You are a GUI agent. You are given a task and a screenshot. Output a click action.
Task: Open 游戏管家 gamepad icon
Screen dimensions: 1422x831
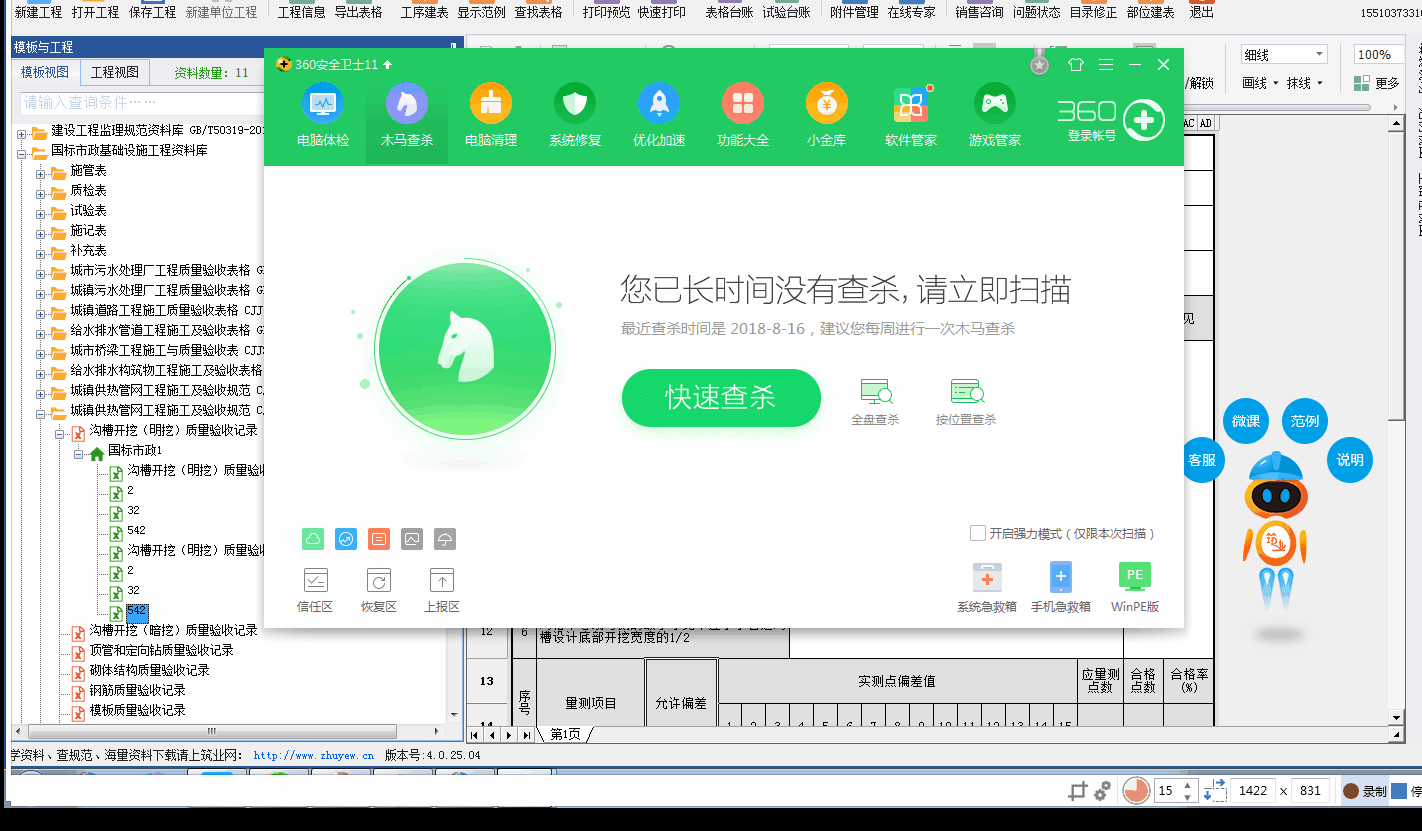995,115
